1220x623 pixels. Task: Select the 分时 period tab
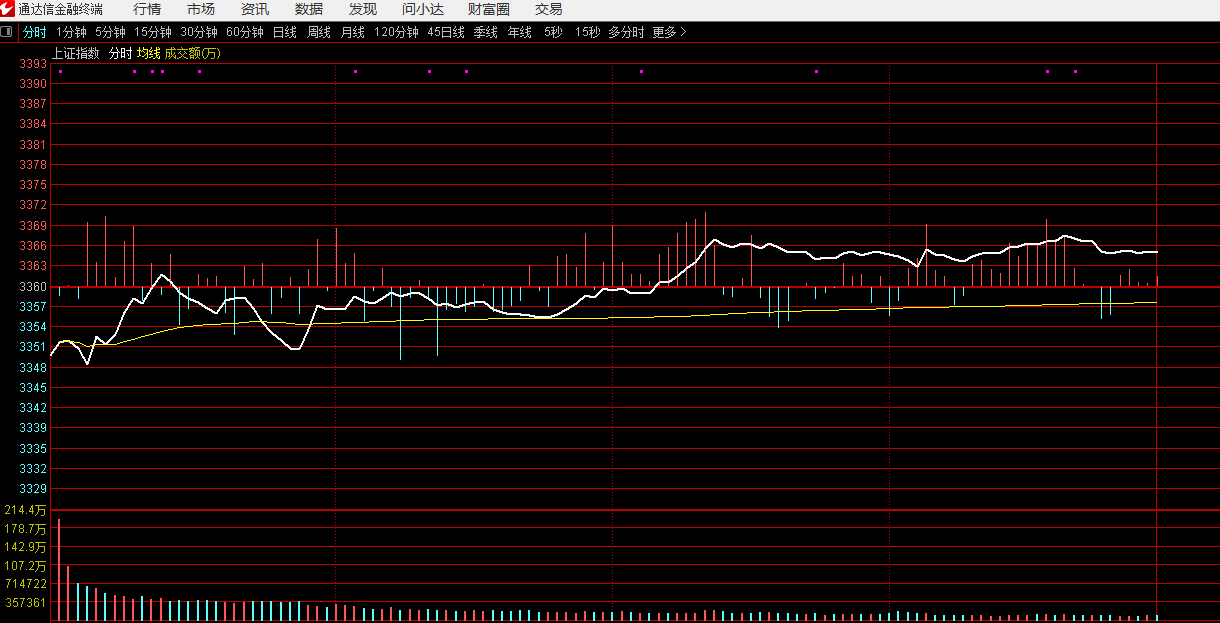(35, 32)
